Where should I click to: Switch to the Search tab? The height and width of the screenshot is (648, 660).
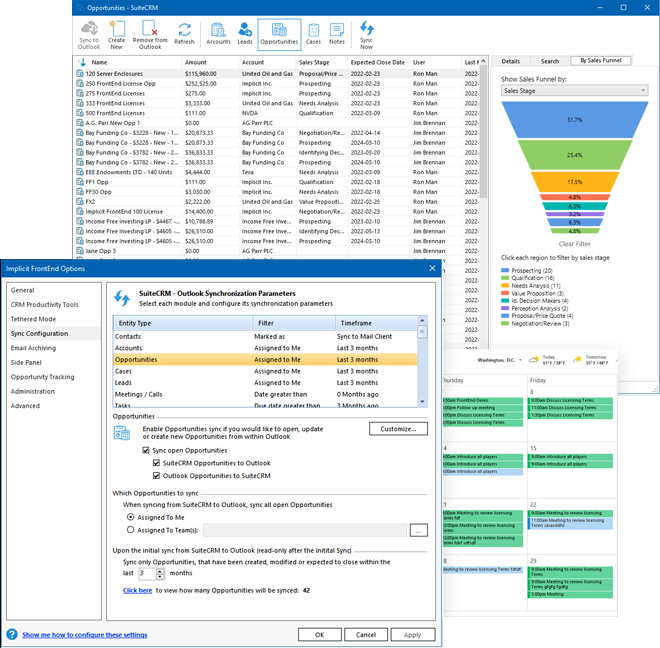[550, 61]
